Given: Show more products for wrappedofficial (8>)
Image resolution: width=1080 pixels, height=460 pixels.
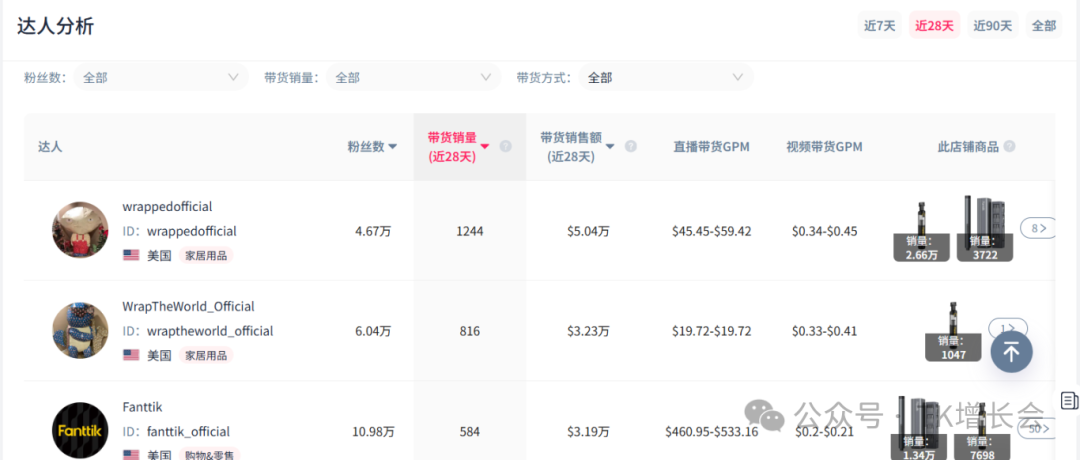Looking at the screenshot, I should pyautogui.click(x=1038, y=228).
